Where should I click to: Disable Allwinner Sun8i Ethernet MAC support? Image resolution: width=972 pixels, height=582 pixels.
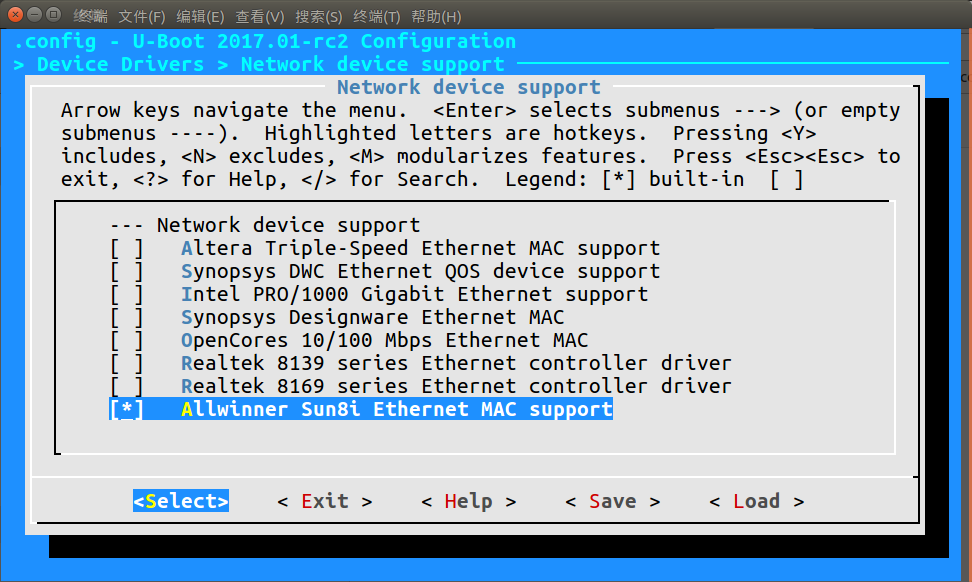(126, 409)
